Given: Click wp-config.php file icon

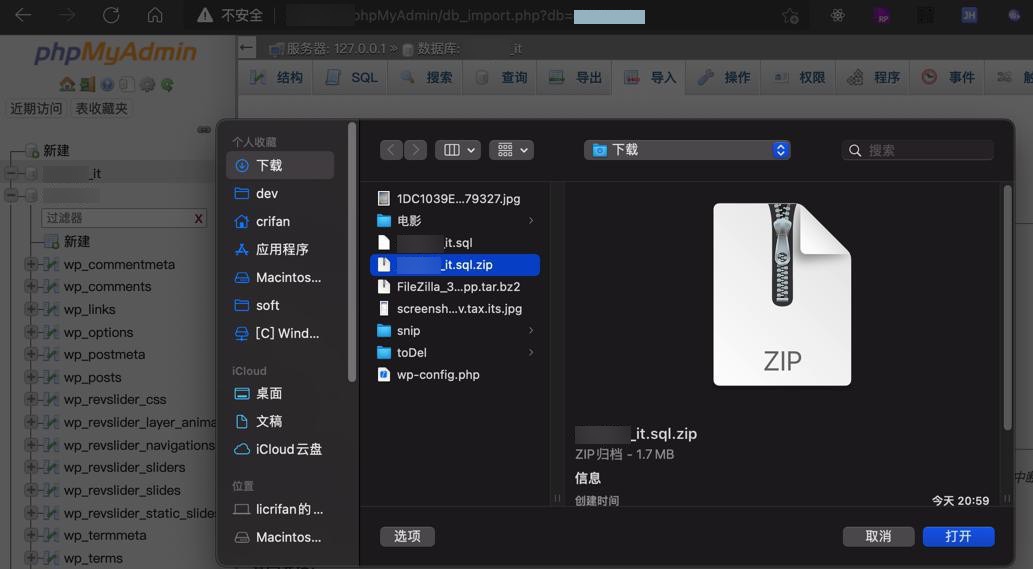Looking at the screenshot, I should 383,375.
